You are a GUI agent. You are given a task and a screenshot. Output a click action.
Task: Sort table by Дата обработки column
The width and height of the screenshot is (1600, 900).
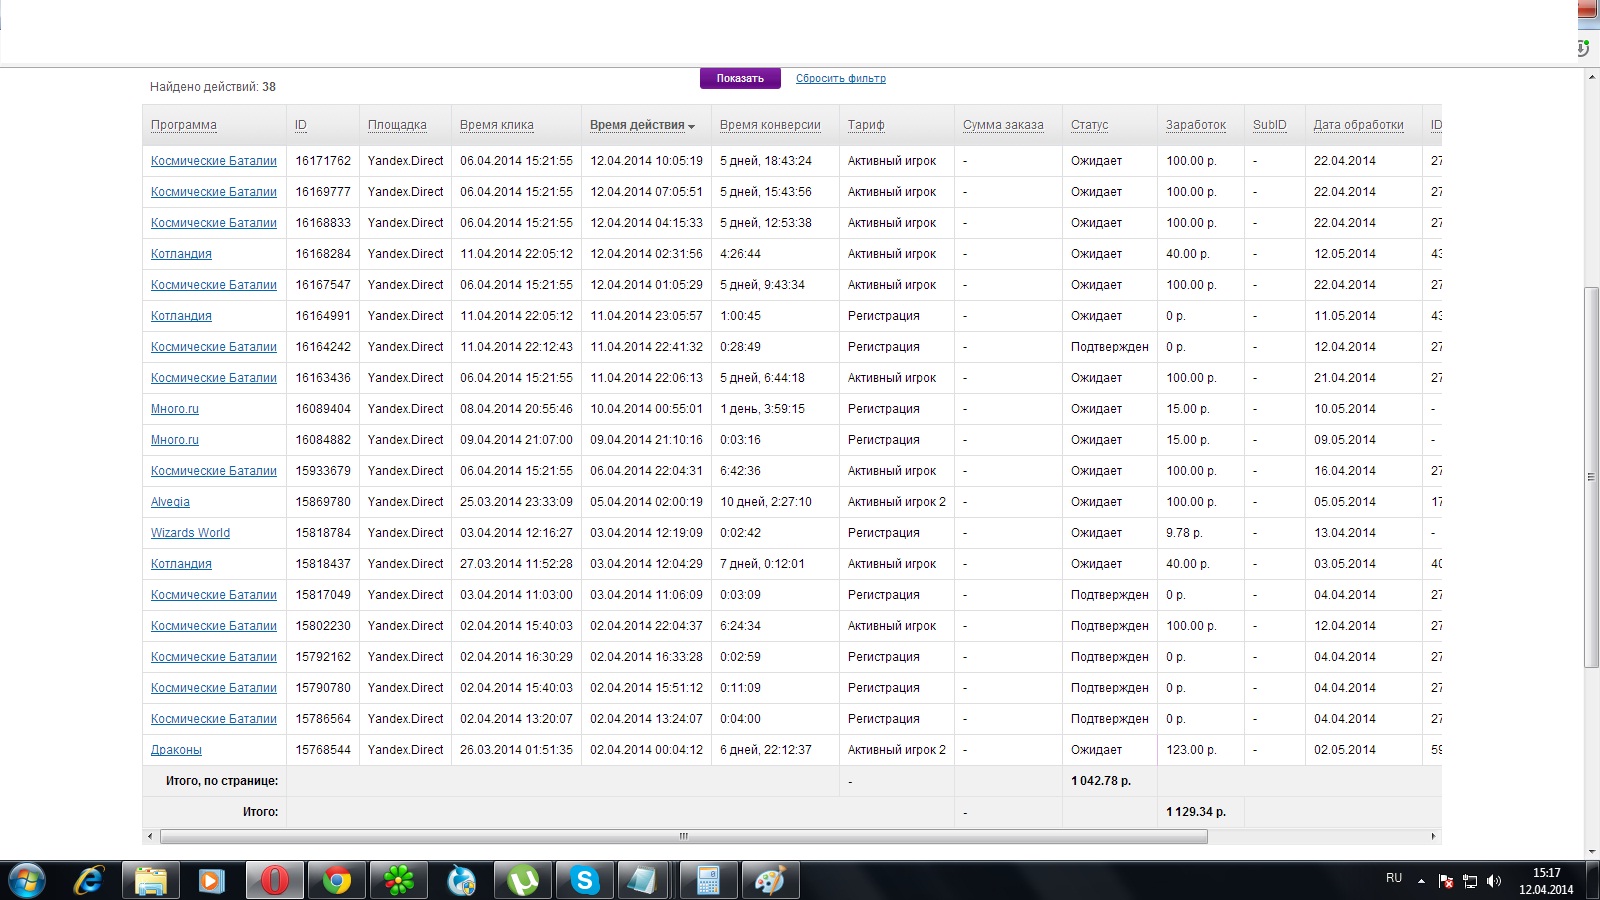[x=1359, y=125]
